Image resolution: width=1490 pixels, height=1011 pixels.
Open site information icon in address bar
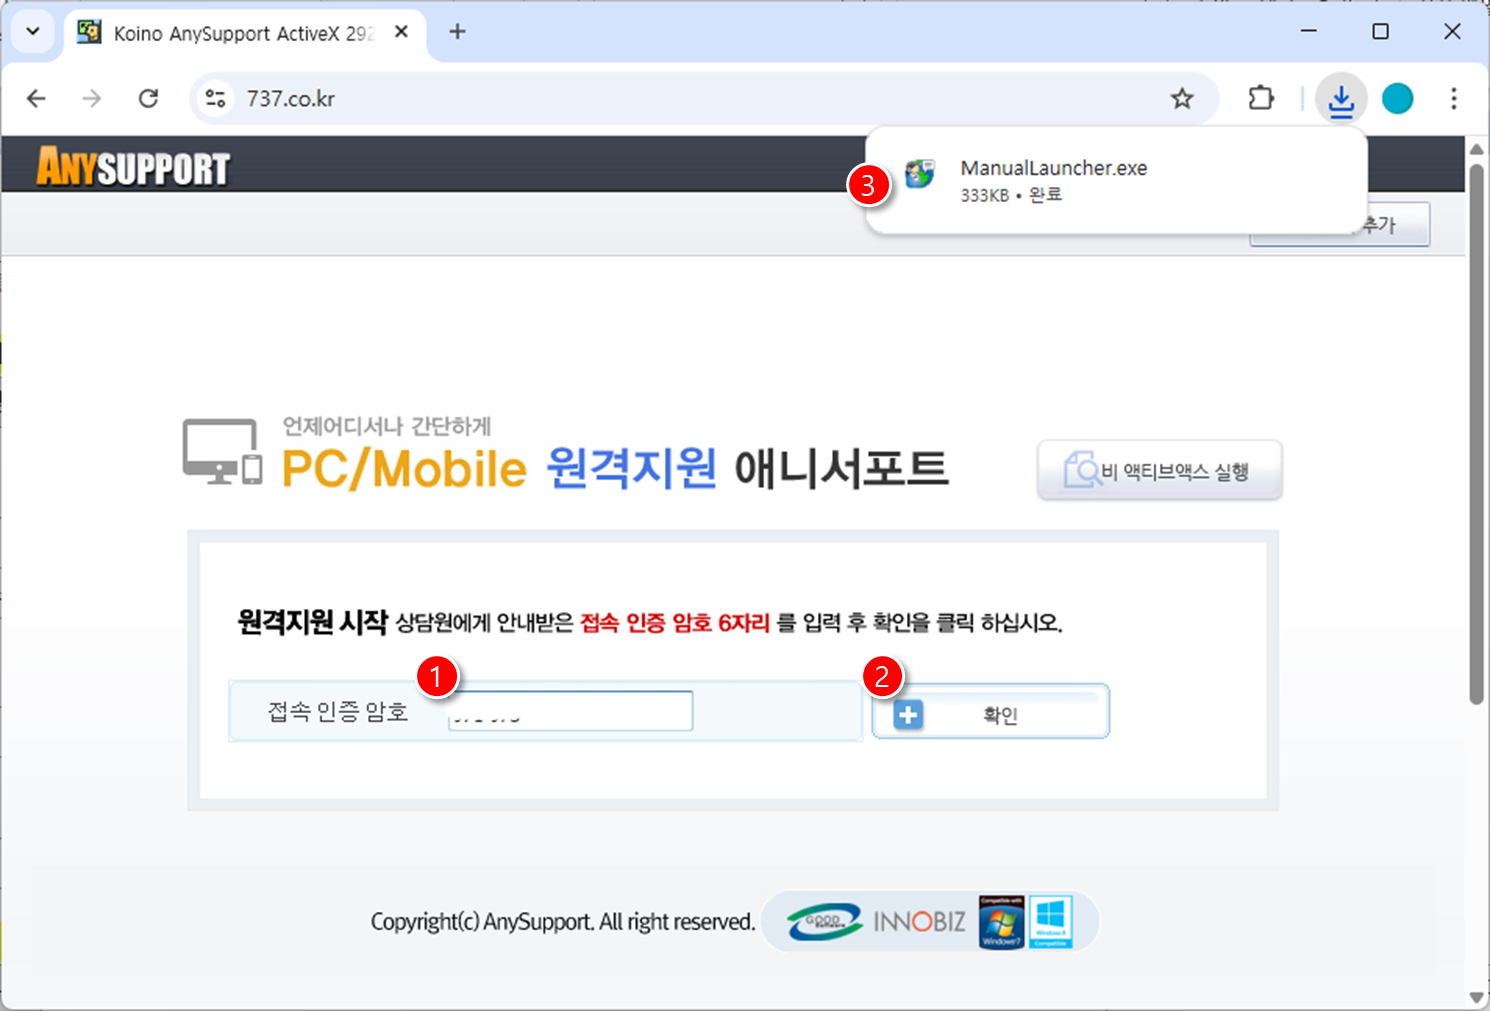[x=215, y=98]
